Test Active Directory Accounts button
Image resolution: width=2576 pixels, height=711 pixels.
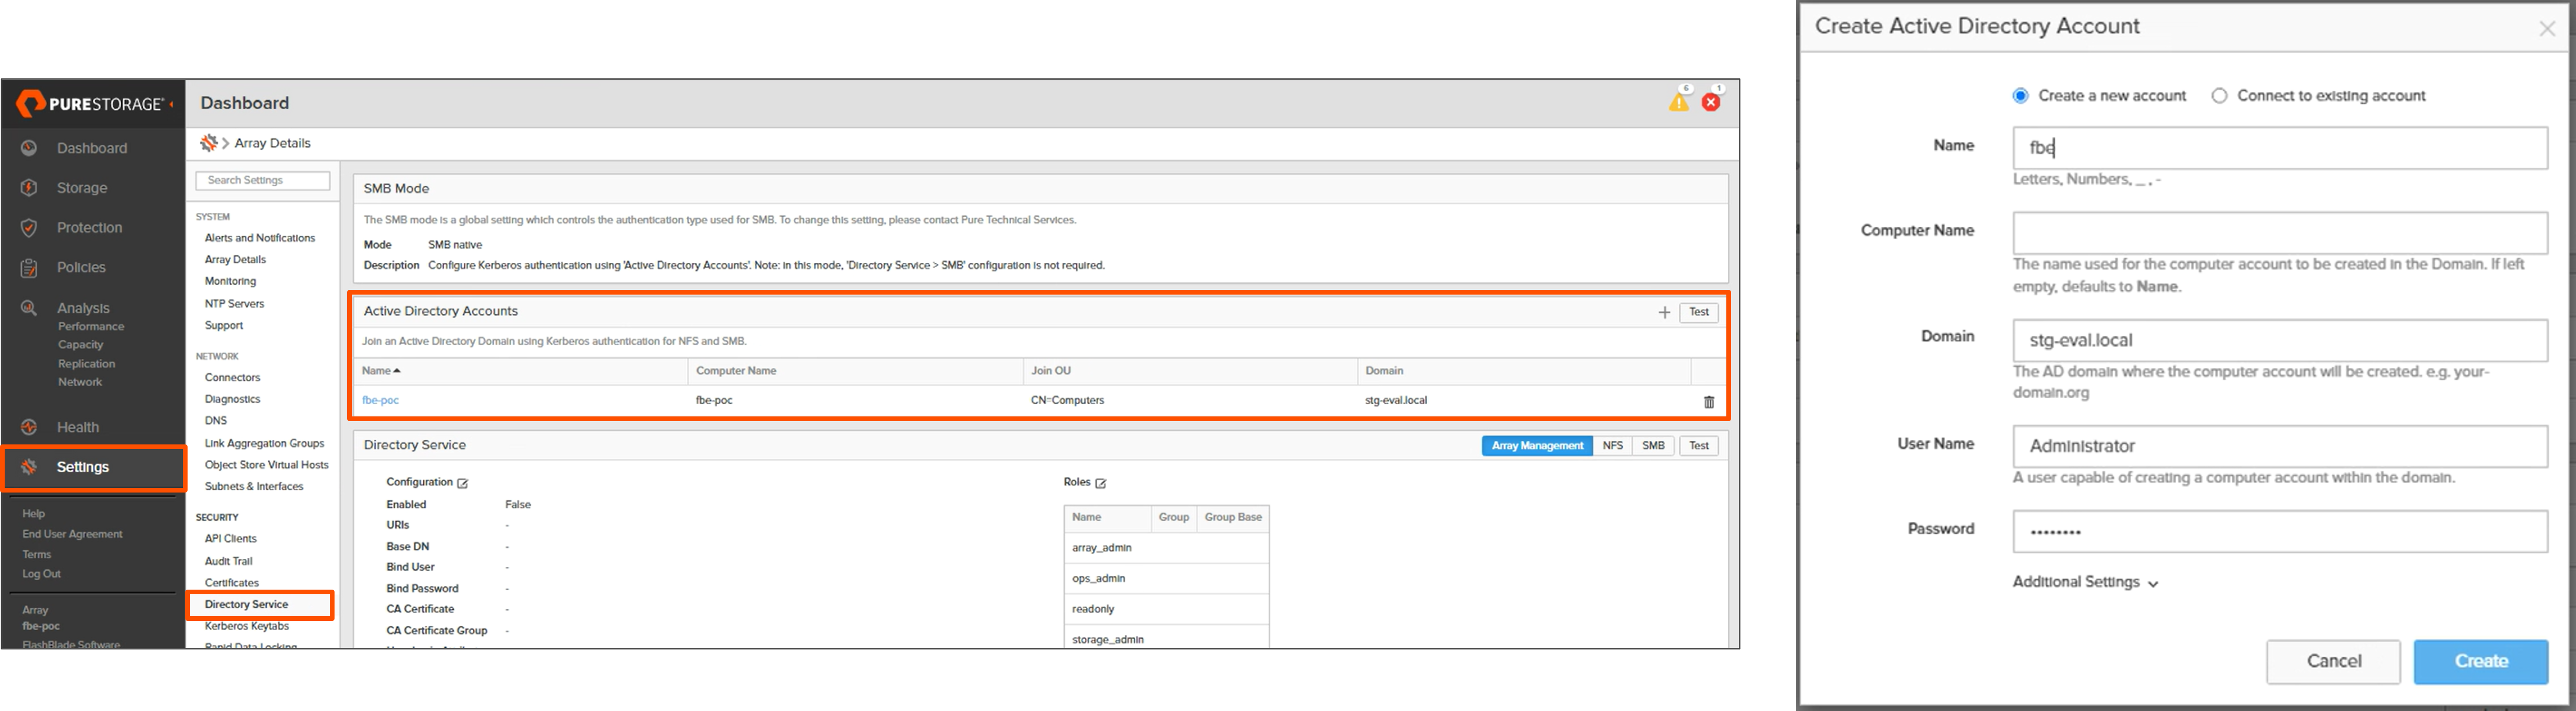pos(1699,312)
